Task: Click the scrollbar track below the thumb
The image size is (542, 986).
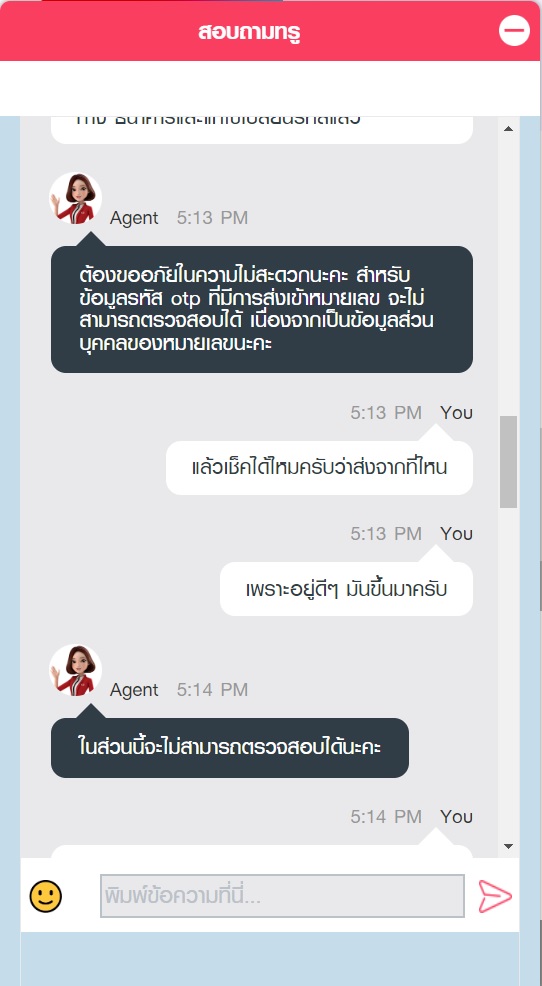Action: point(509,673)
